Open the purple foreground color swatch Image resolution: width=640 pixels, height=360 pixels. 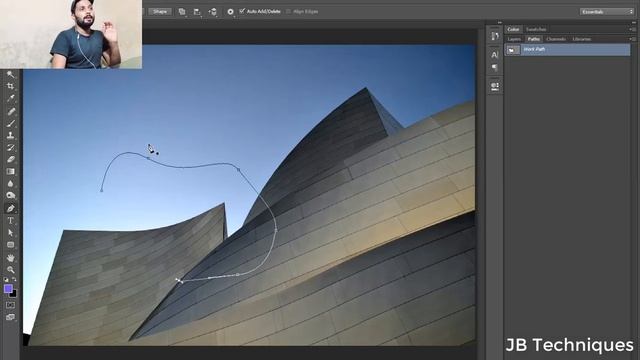pos(8,289)
